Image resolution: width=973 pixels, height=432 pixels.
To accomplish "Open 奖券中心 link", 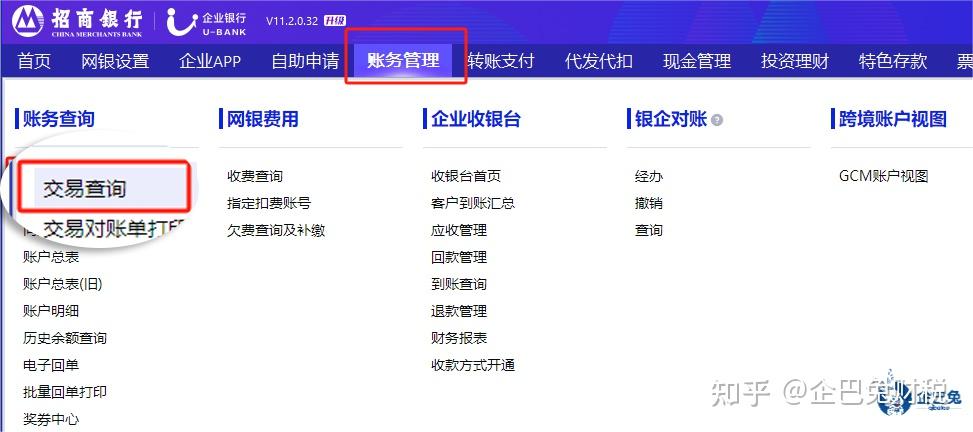I will point(51,420).
